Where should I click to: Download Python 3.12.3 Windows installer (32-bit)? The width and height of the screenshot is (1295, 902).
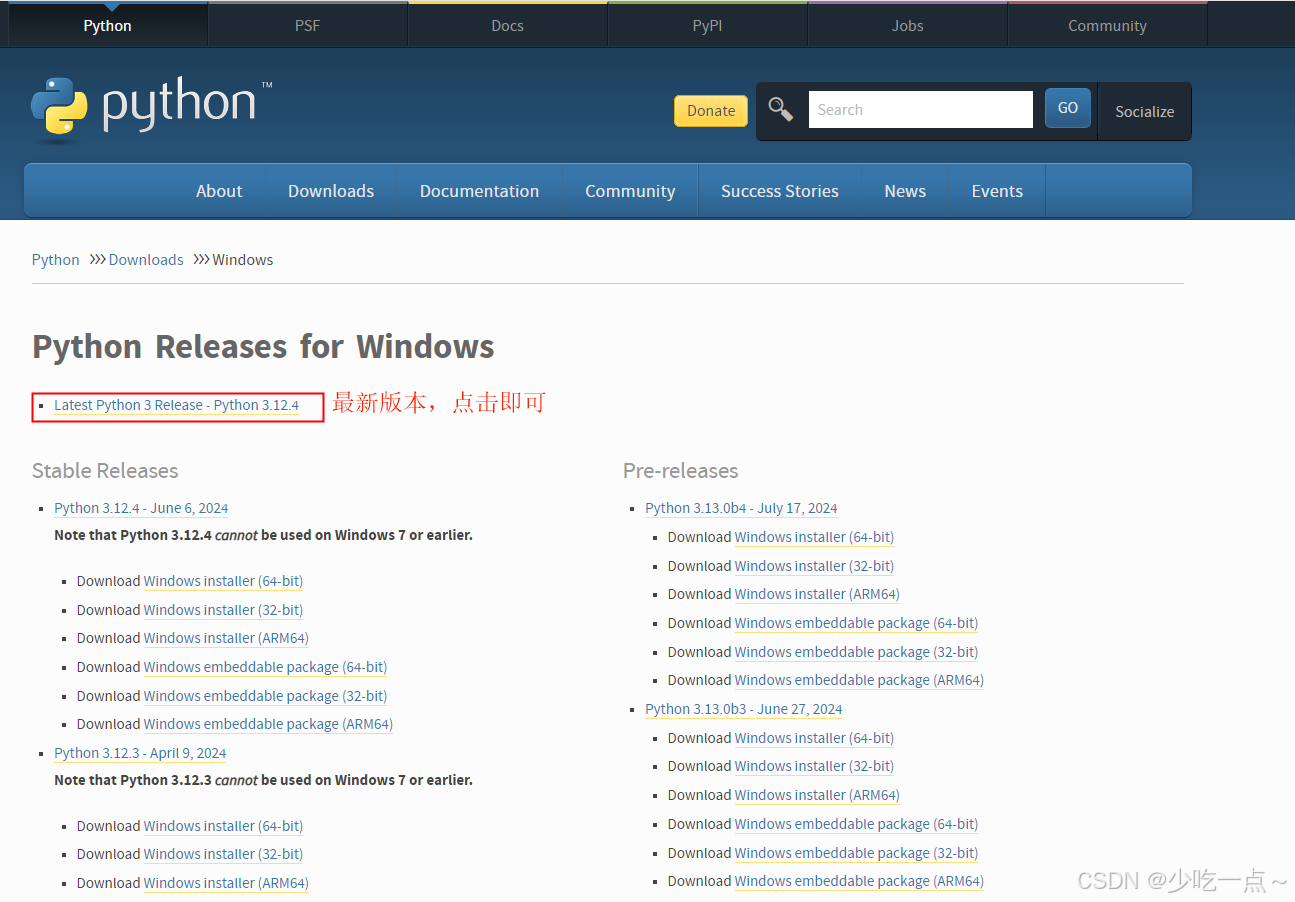[x=223, y=854]
